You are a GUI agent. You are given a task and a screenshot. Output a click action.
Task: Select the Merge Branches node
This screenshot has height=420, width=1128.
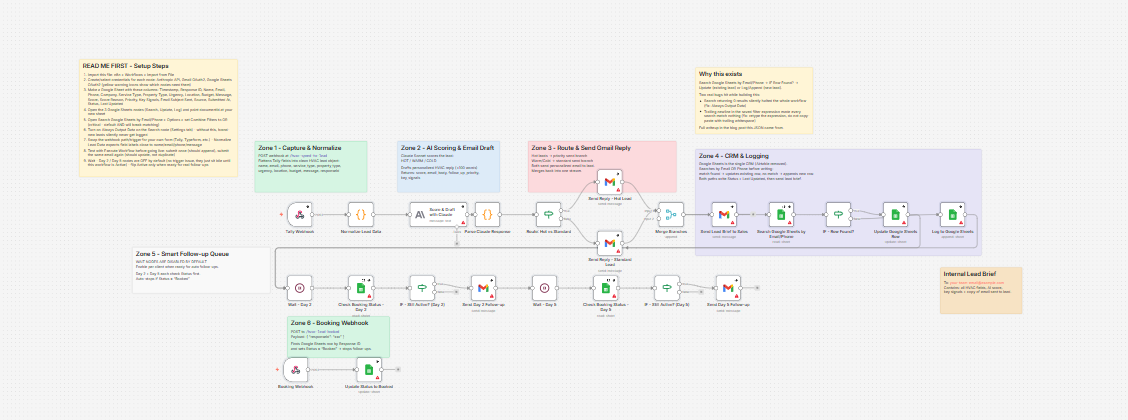tap(672, 214)
